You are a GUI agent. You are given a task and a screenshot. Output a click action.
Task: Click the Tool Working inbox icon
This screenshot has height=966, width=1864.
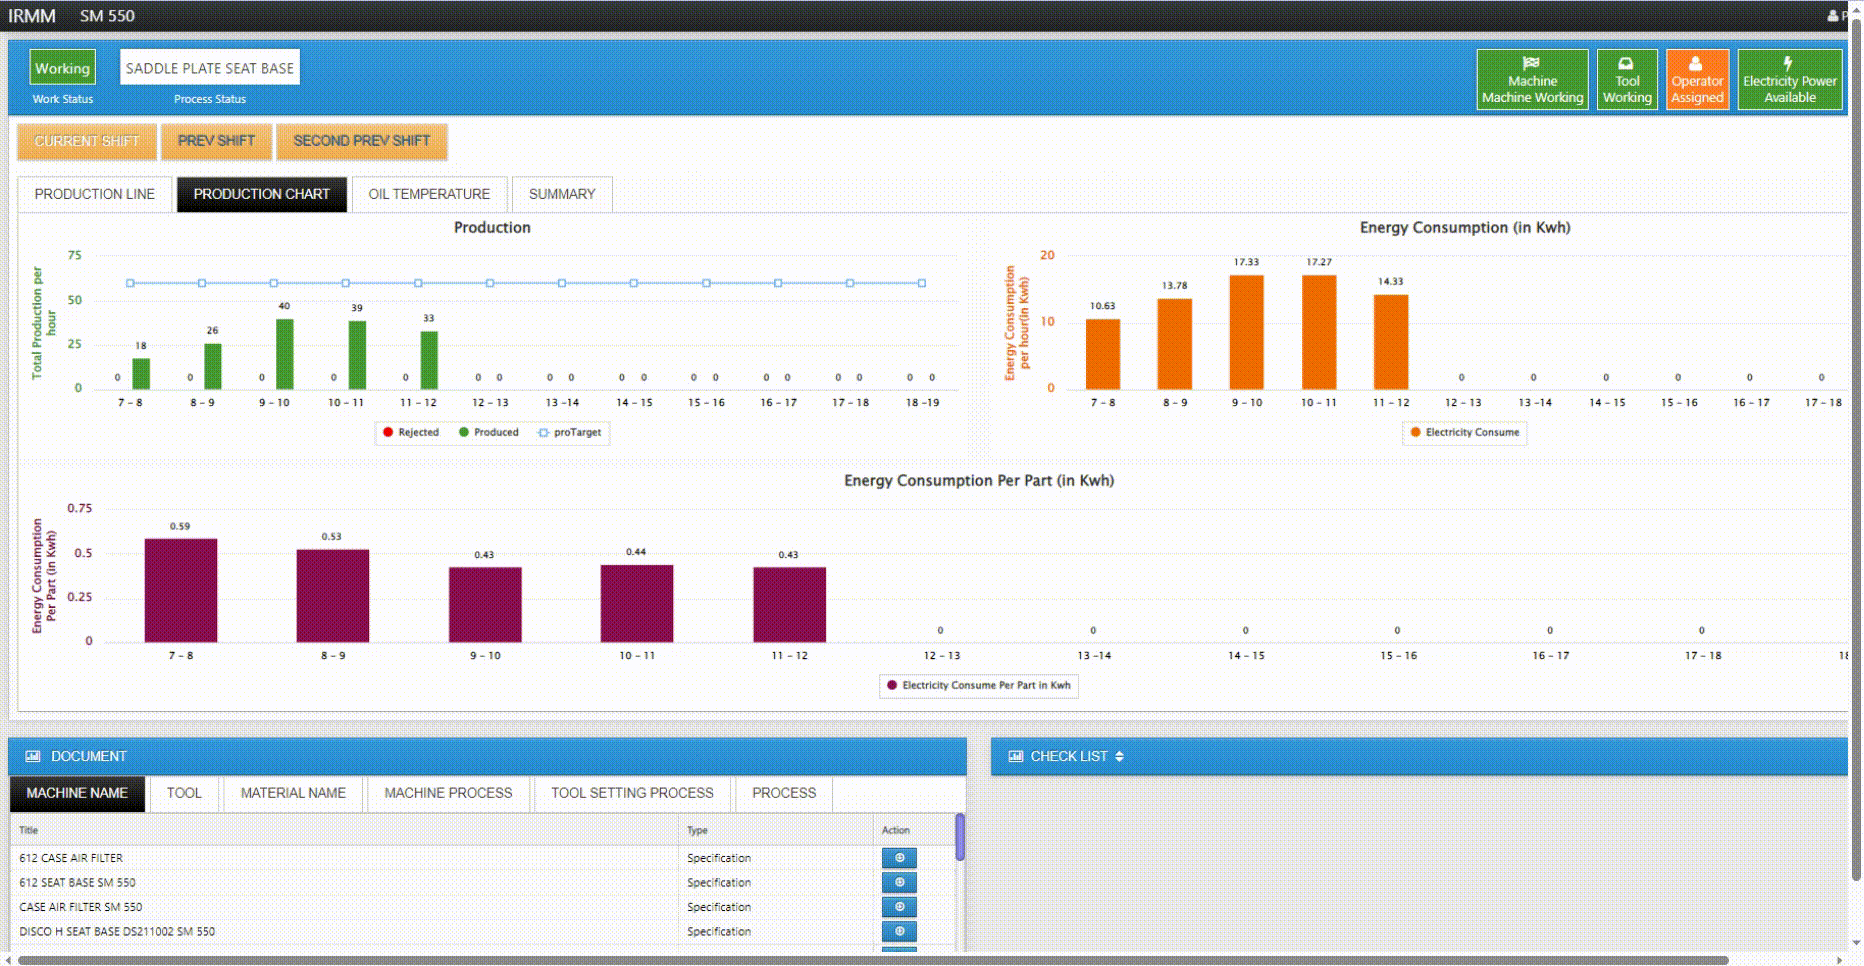click(x=1626, y=63)
